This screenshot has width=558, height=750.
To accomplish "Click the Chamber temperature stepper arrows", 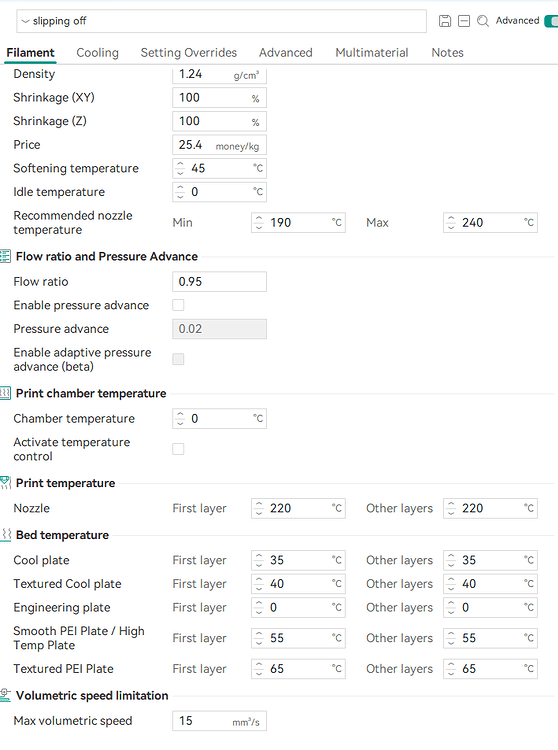I will pyautogui.click(x=180, y=419).
